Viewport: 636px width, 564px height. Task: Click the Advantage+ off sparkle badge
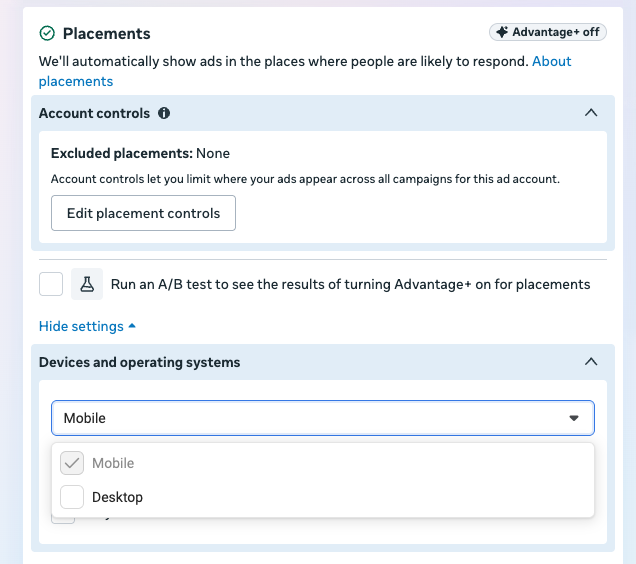click(x=548, y=32)
